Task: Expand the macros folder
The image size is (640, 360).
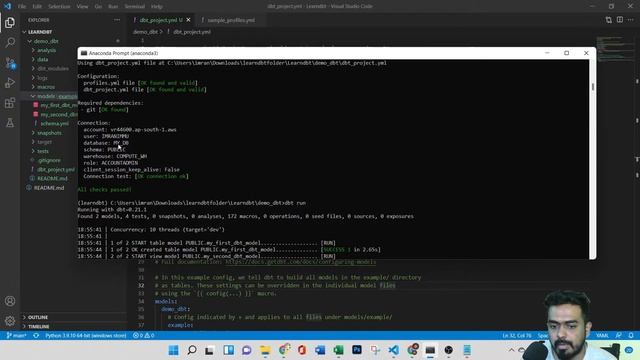Action: click(46, 87)
